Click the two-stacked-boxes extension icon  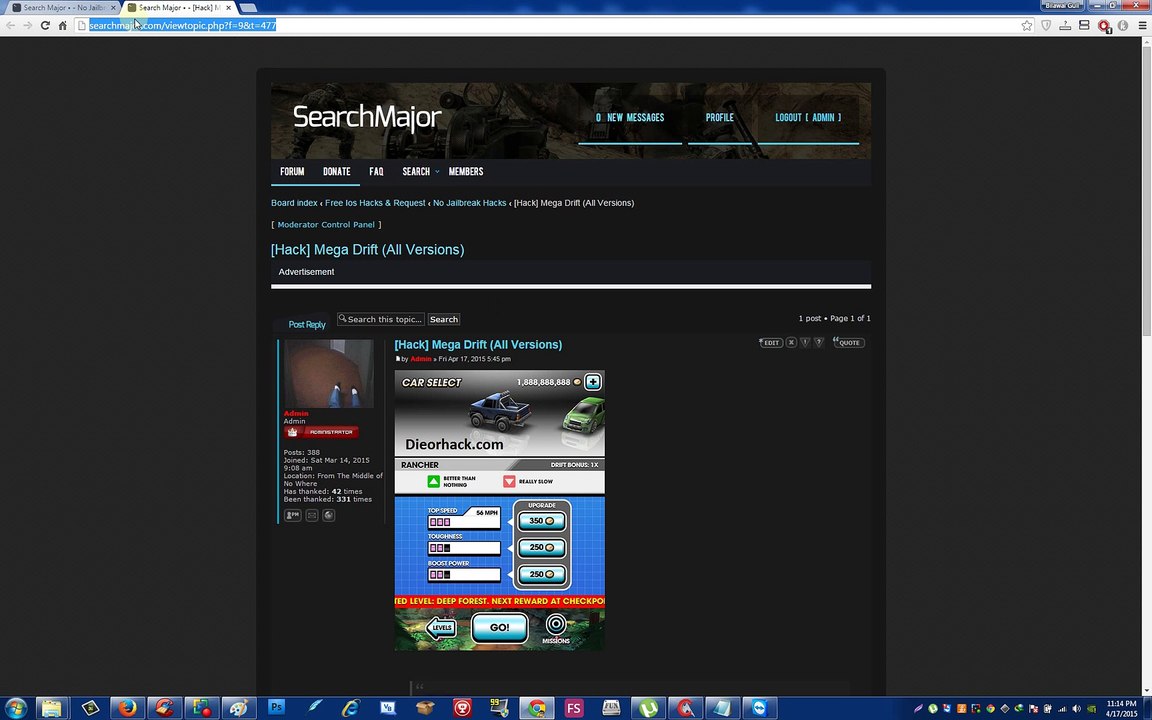click(x=1084, y=26)
